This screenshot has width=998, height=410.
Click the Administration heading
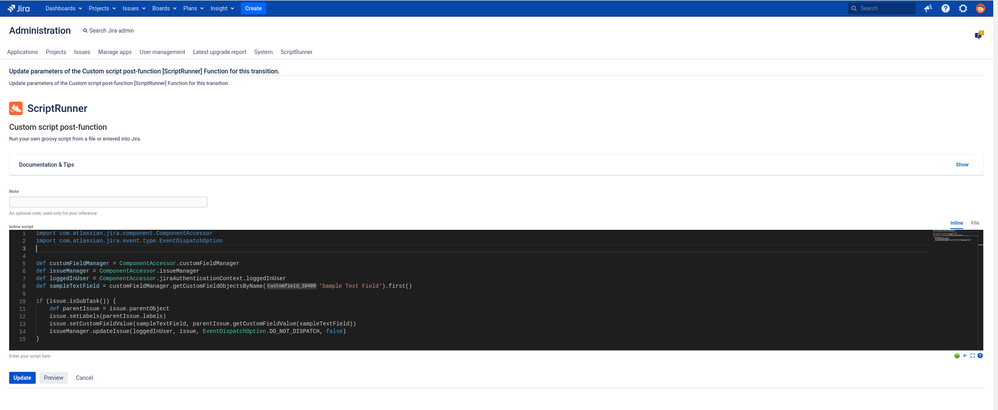point(40,31)
